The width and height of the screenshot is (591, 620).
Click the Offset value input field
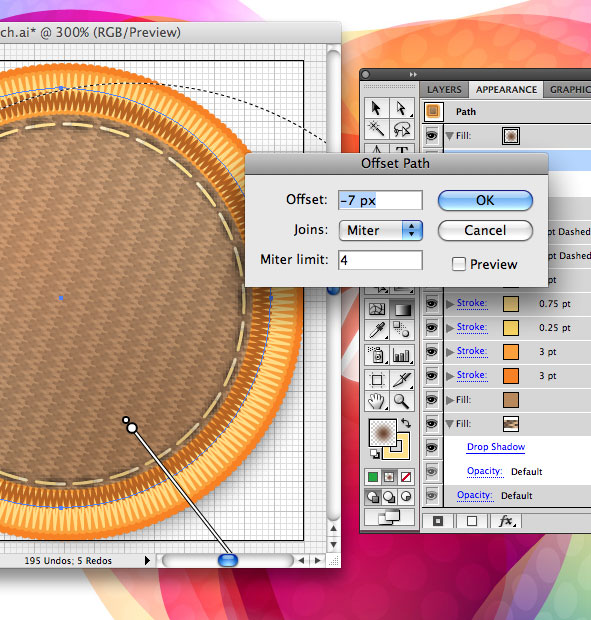tap(380, 200)
